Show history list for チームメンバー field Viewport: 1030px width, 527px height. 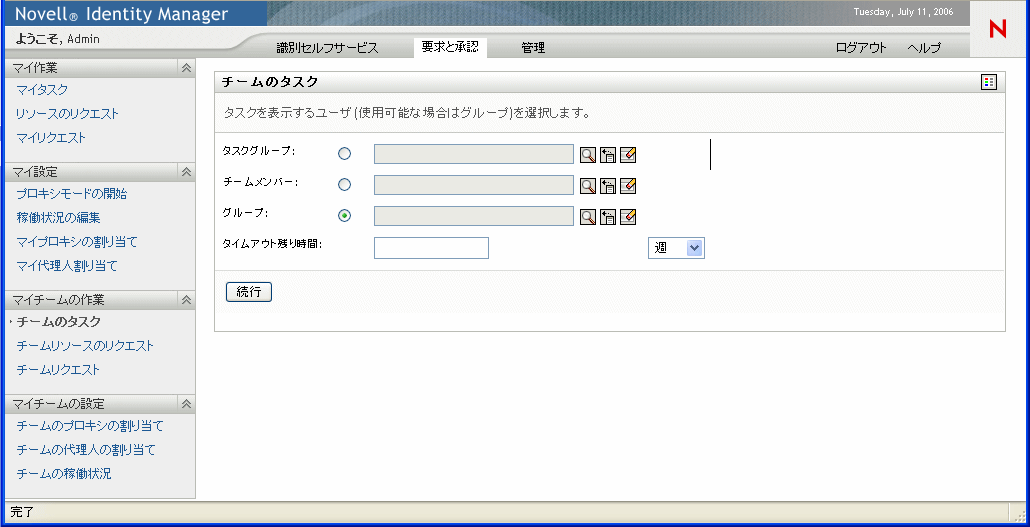(608, 186)
